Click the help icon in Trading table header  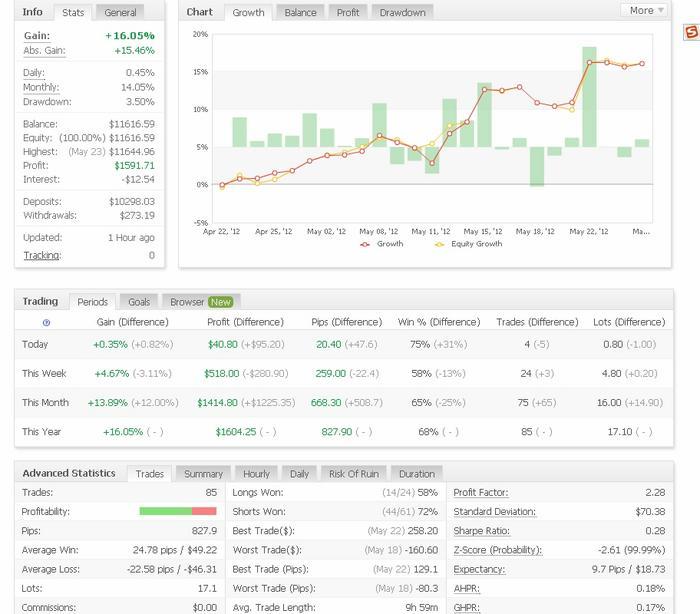[x=46, y=323]
